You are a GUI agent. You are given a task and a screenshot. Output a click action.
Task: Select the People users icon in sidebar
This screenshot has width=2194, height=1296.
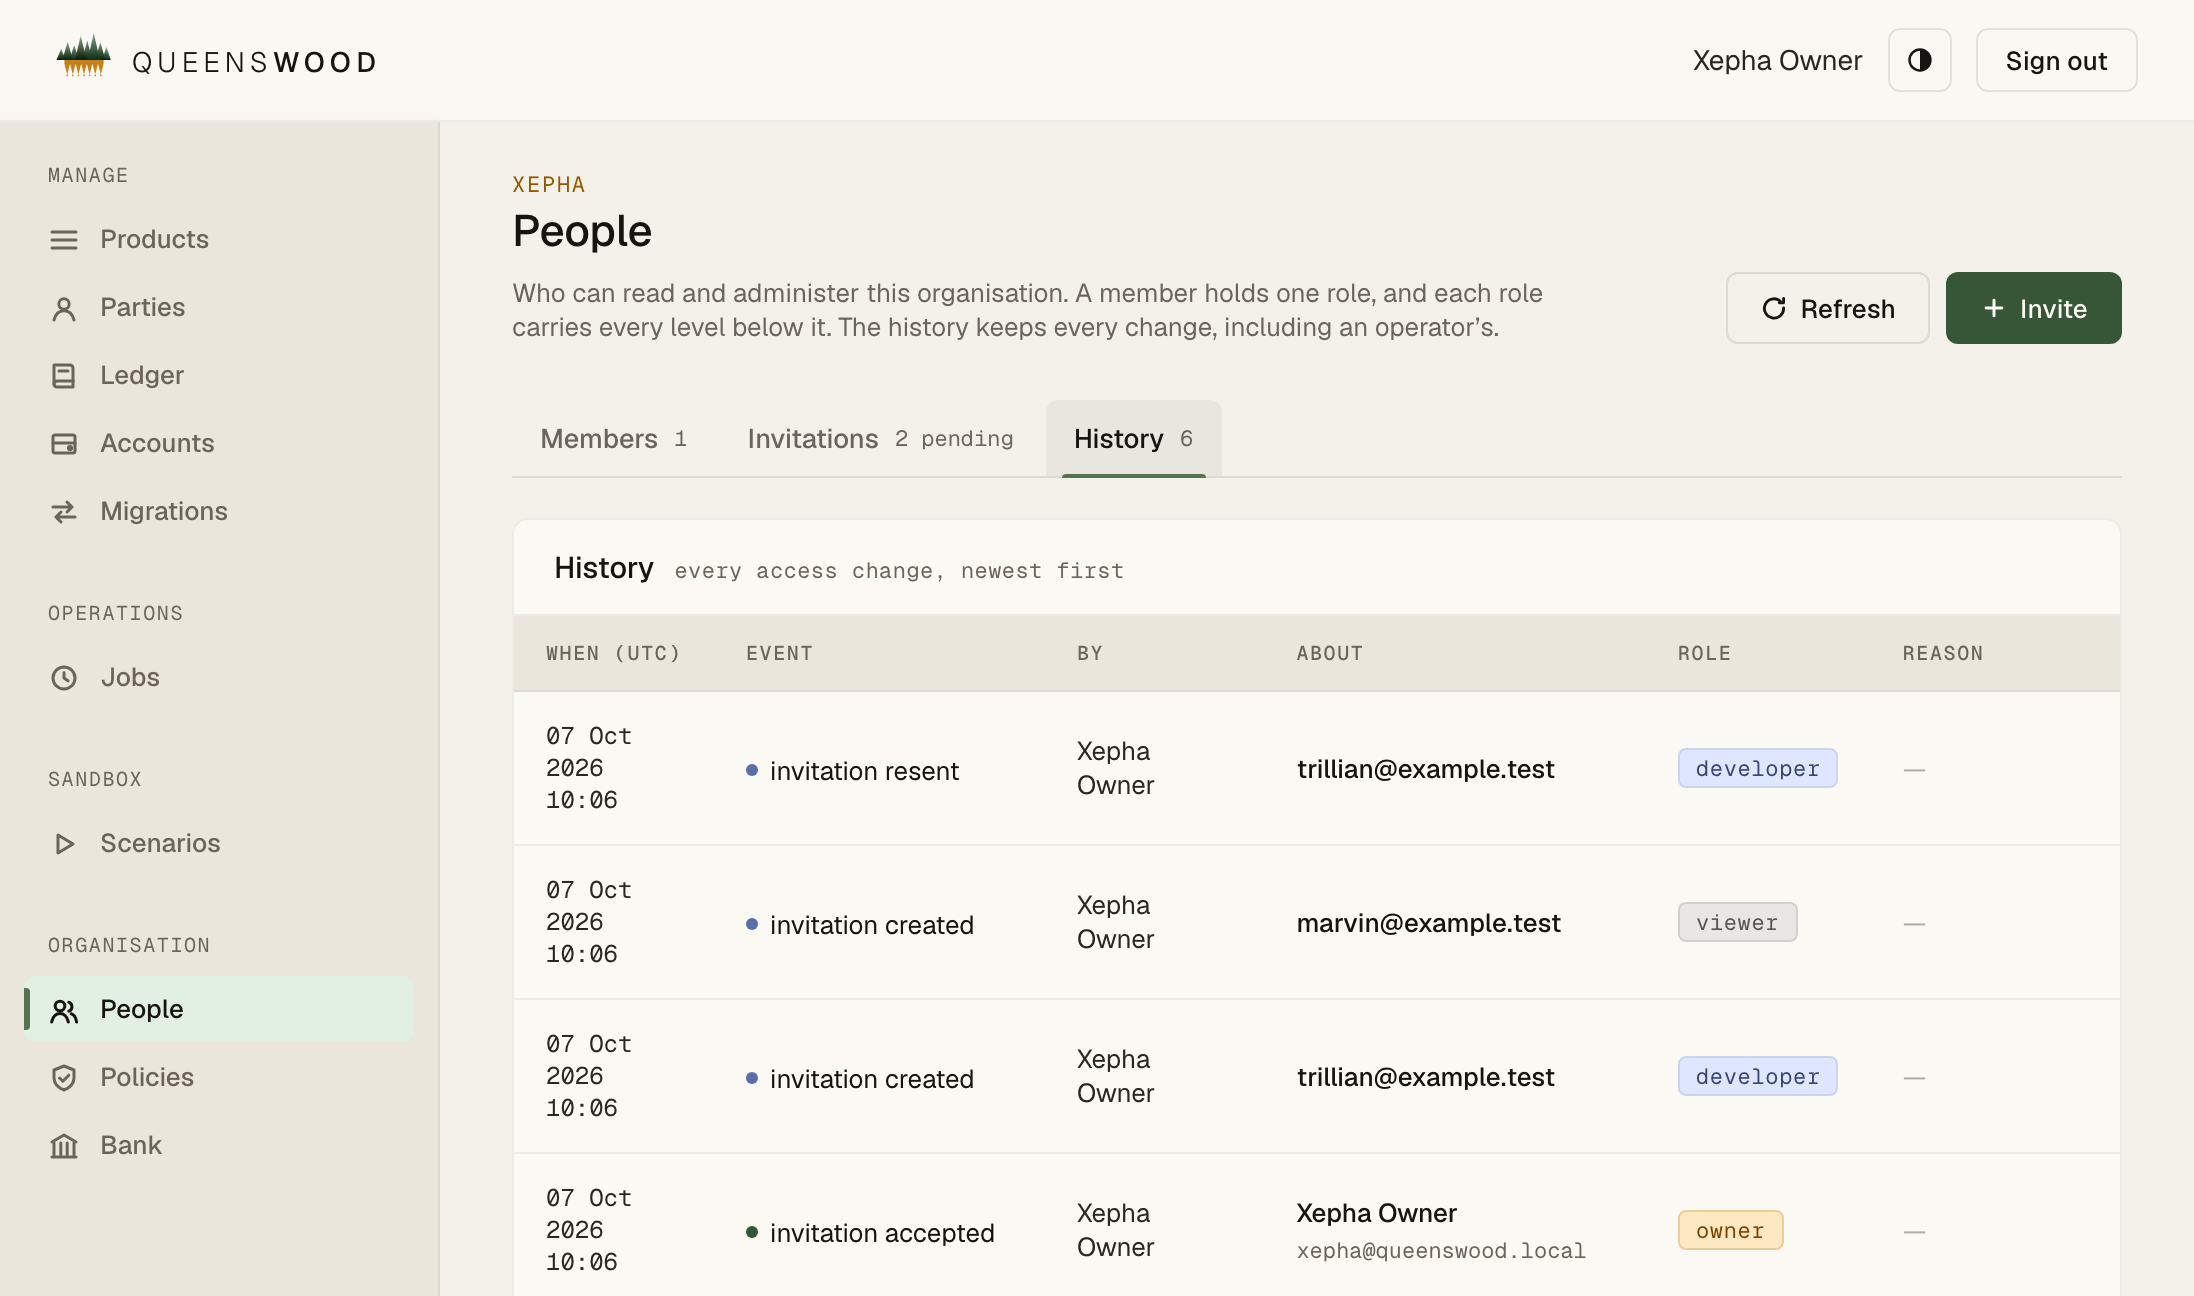(x=64, y=1011)
